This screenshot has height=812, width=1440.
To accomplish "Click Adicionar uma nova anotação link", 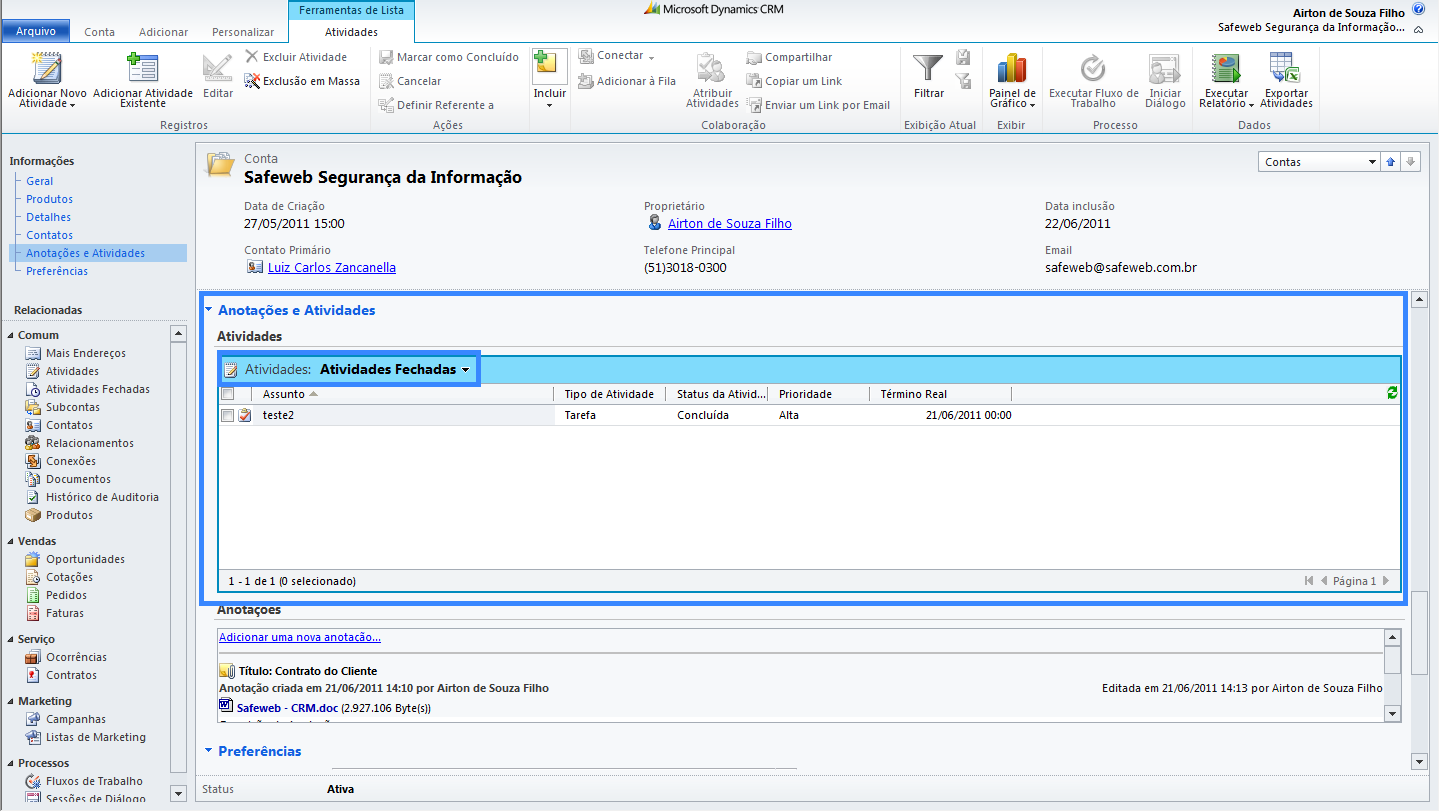I will (299, 637).
